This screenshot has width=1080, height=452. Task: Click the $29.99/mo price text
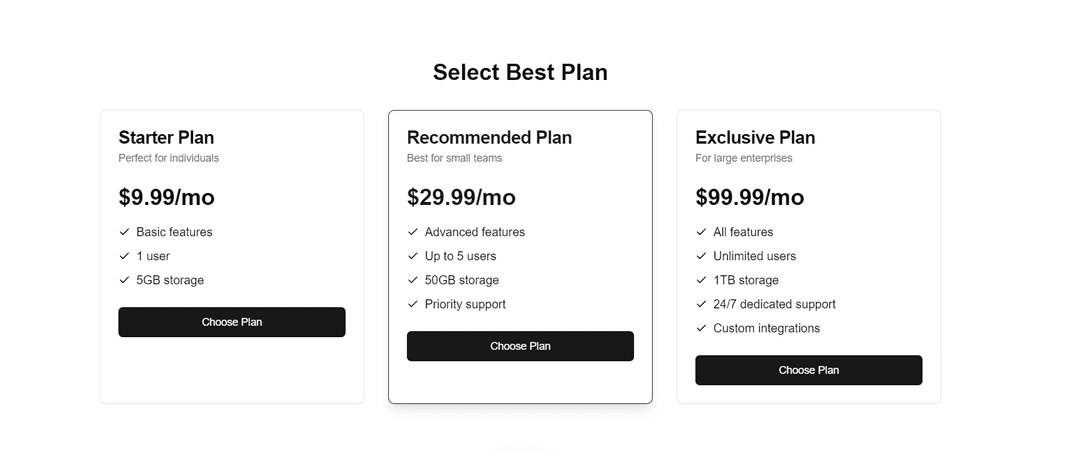point(461,198)
